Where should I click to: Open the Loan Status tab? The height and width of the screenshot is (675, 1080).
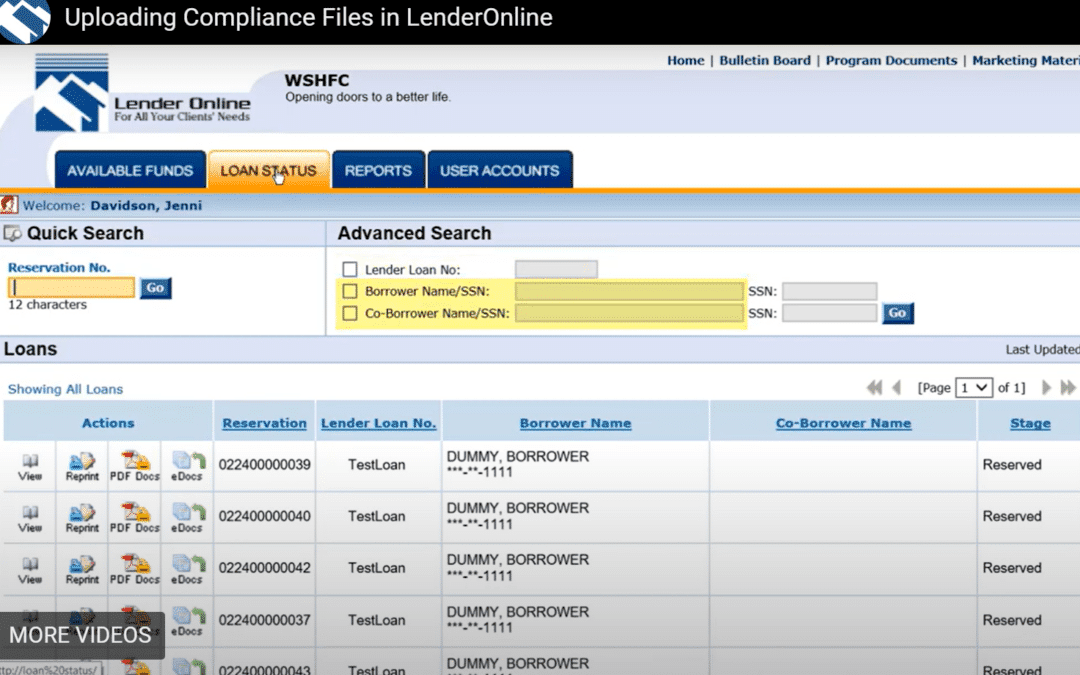click(x=269, y=170)
